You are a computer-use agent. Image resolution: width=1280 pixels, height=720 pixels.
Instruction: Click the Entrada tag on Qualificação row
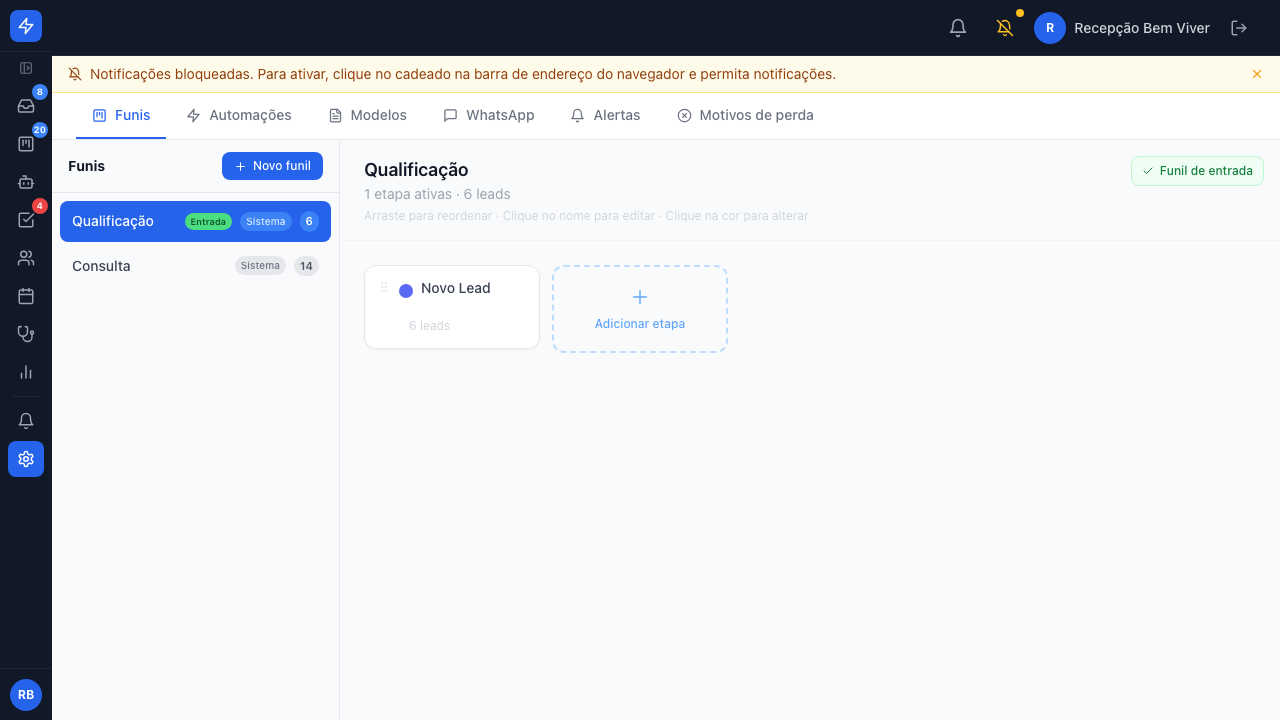point(208,222)
